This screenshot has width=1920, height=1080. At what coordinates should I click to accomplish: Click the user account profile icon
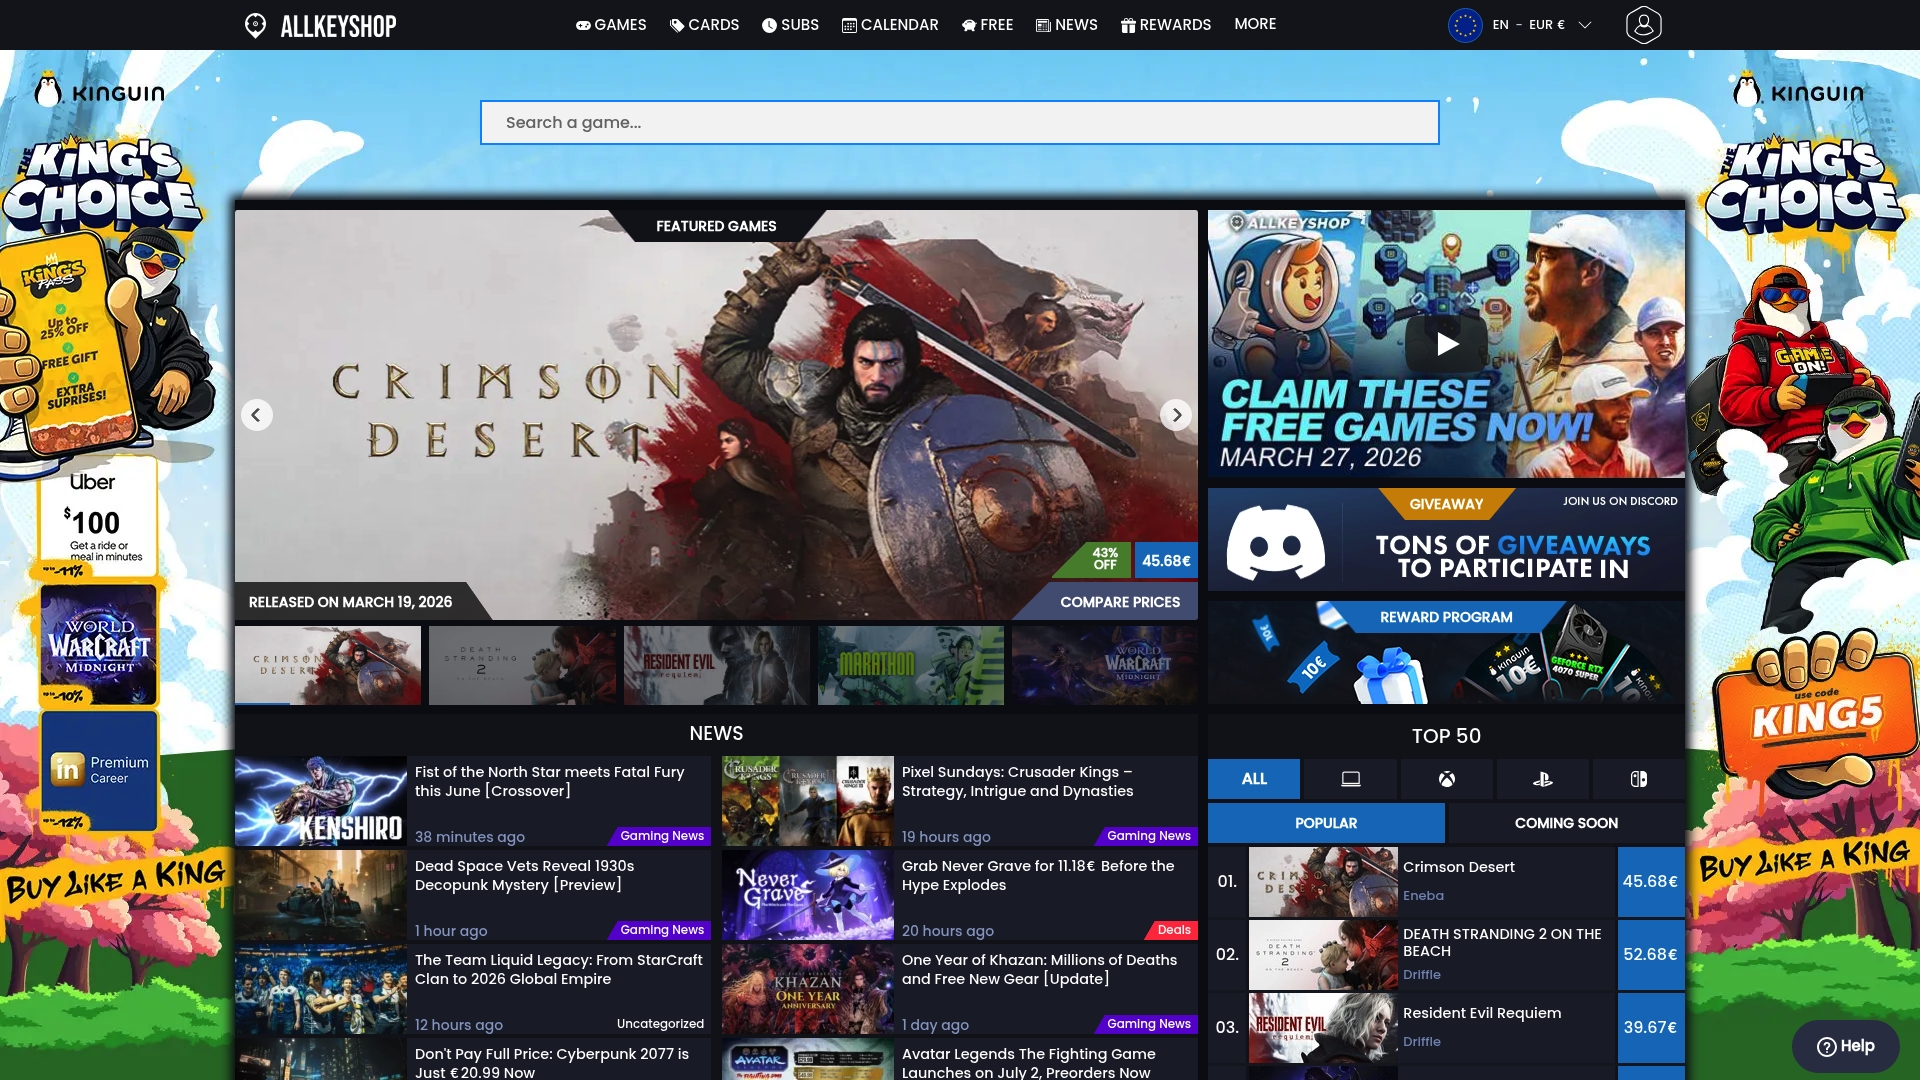1643,25
